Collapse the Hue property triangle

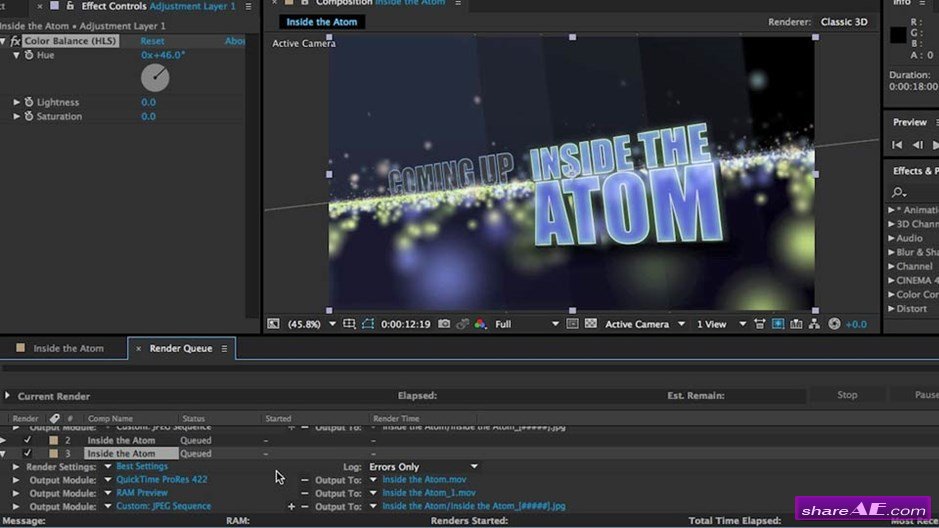(16, 55)
